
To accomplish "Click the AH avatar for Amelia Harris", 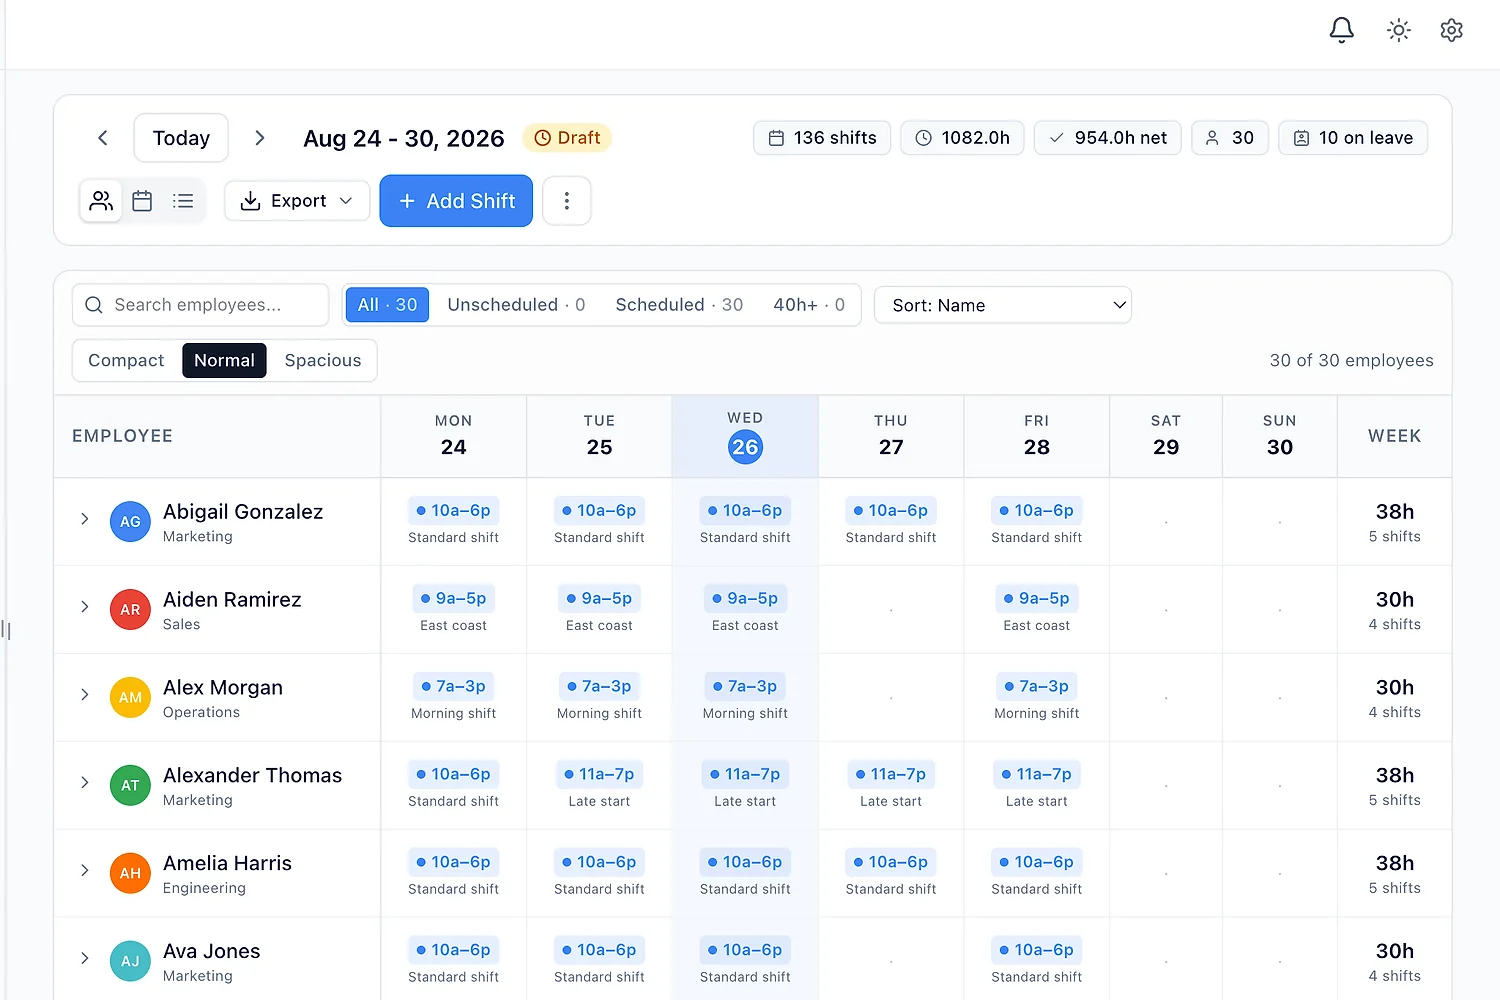I will pos(130,874).
